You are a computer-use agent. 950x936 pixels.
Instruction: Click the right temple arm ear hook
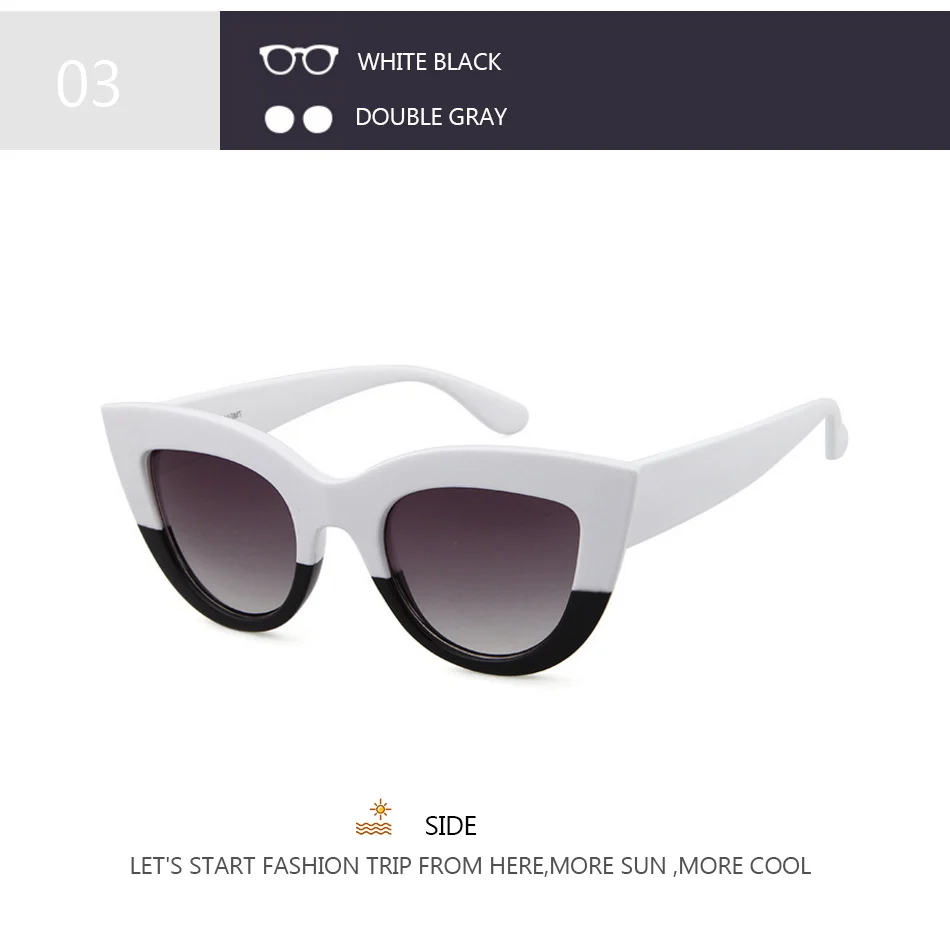point(835,428)
